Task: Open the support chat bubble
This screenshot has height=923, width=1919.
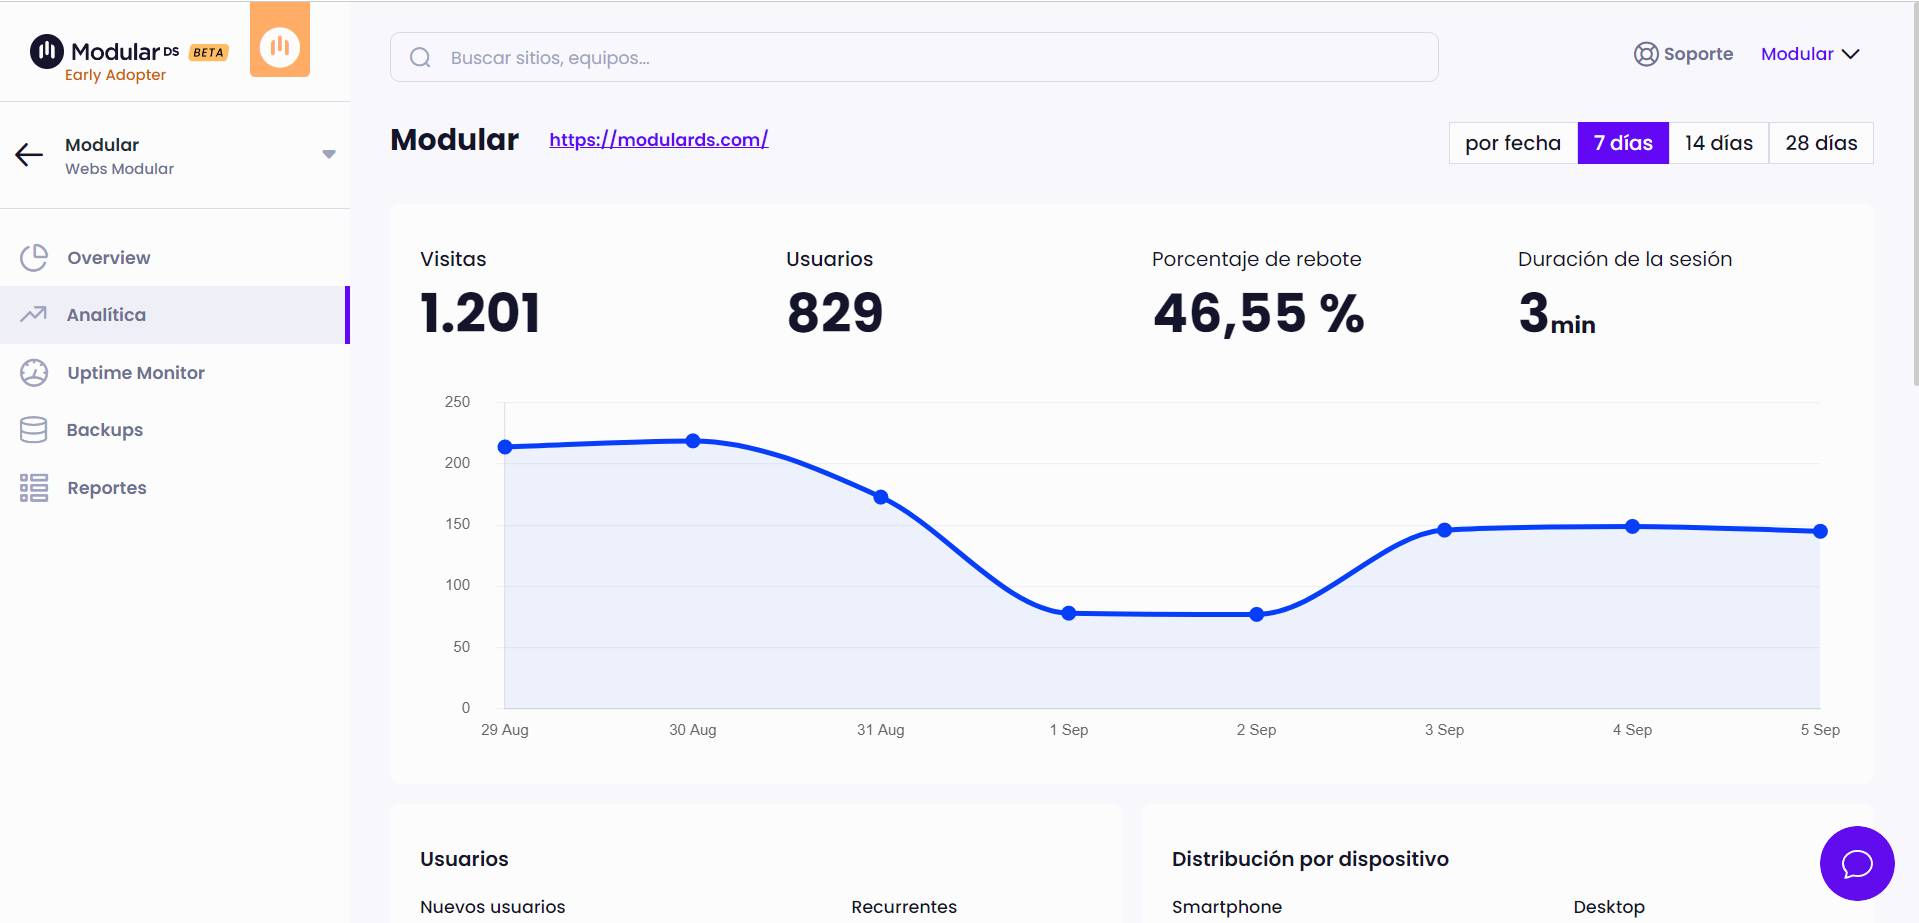Action: click(1857, 864)
